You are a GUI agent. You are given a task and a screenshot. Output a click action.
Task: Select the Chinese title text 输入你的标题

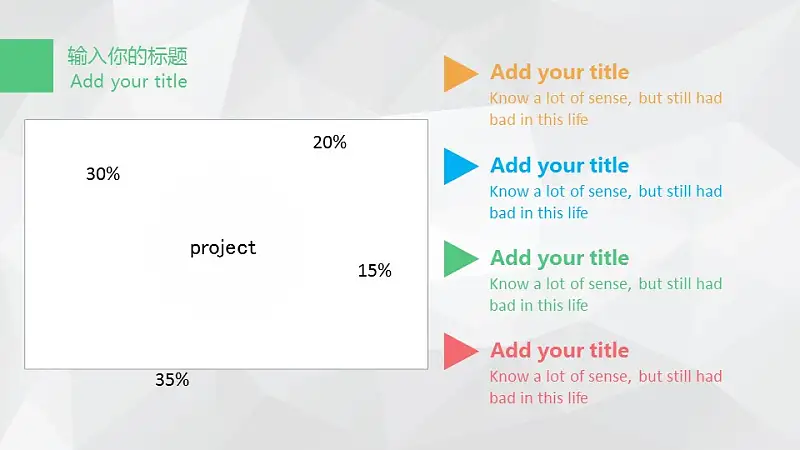(128, 56)
